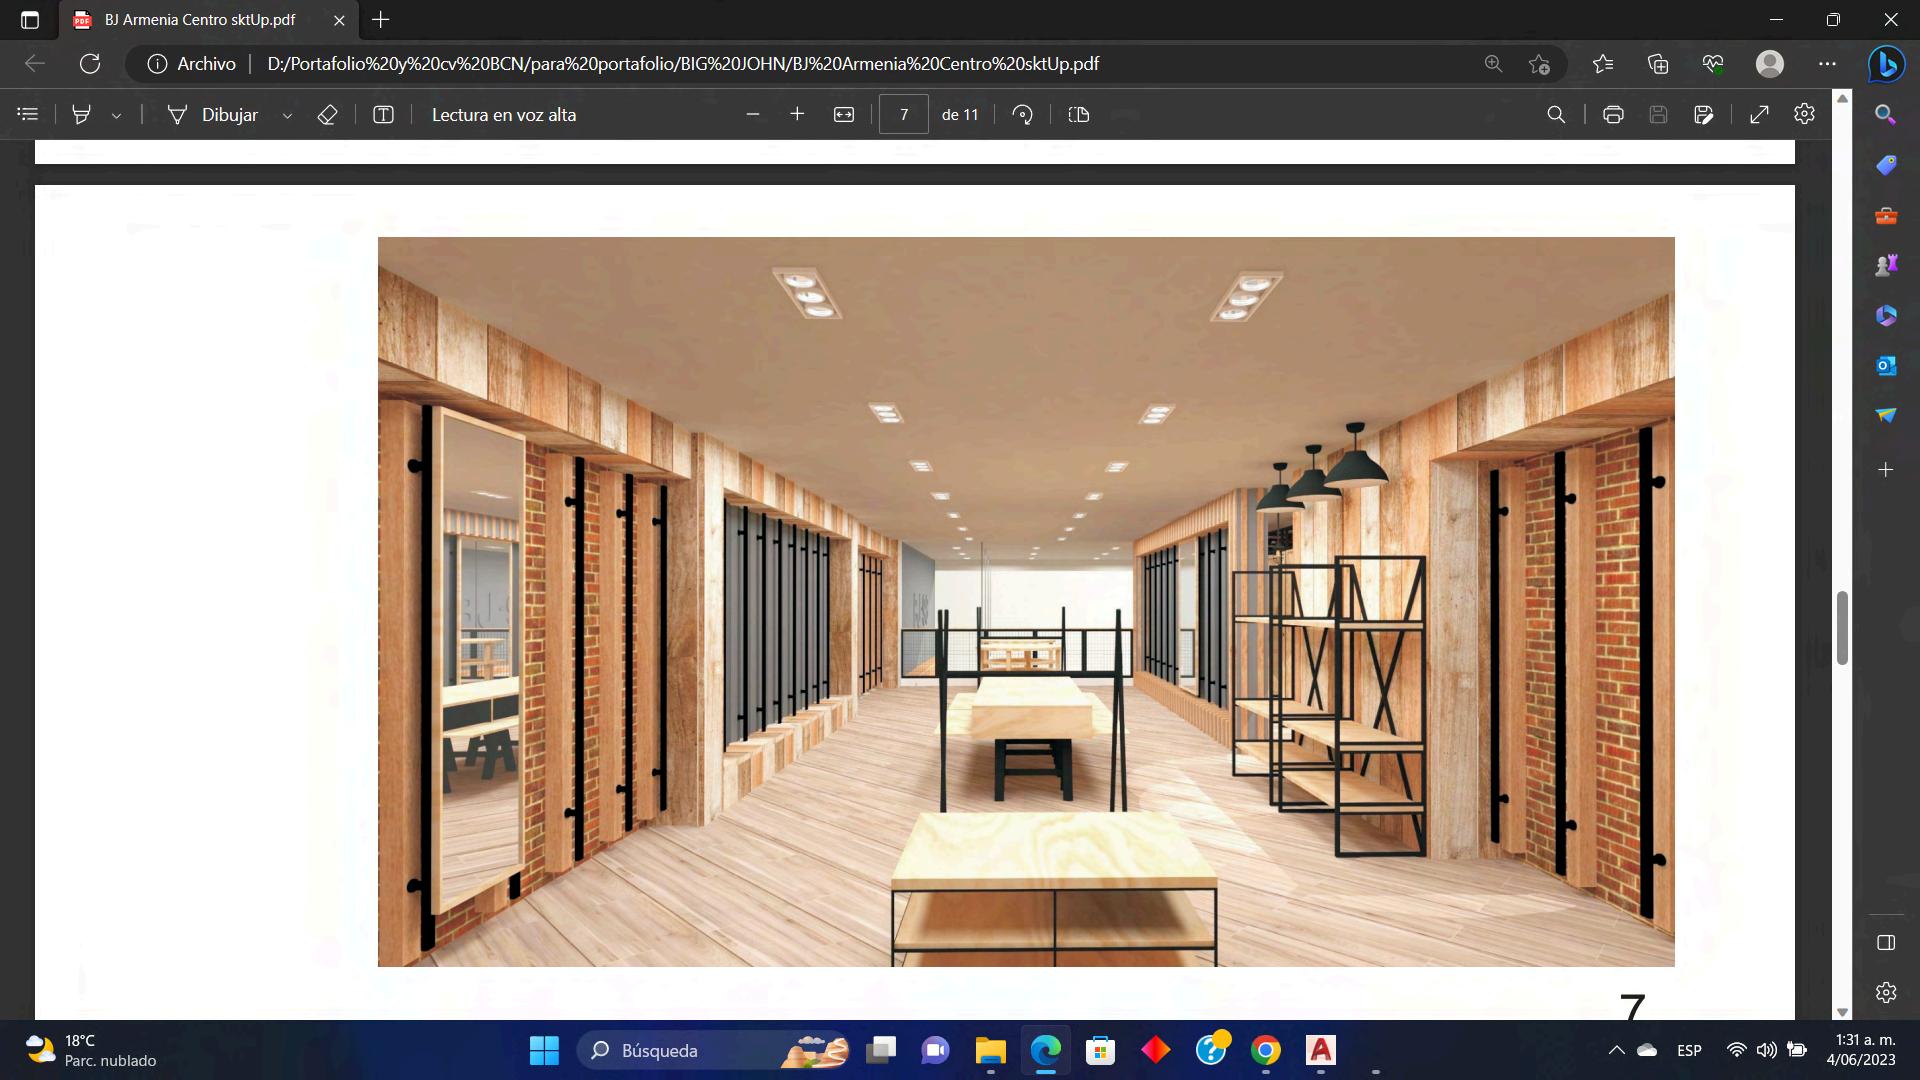The width and height of the screenshot is (1920, 1080).
Task: Select the eraser tool
Action: (327, 114)
